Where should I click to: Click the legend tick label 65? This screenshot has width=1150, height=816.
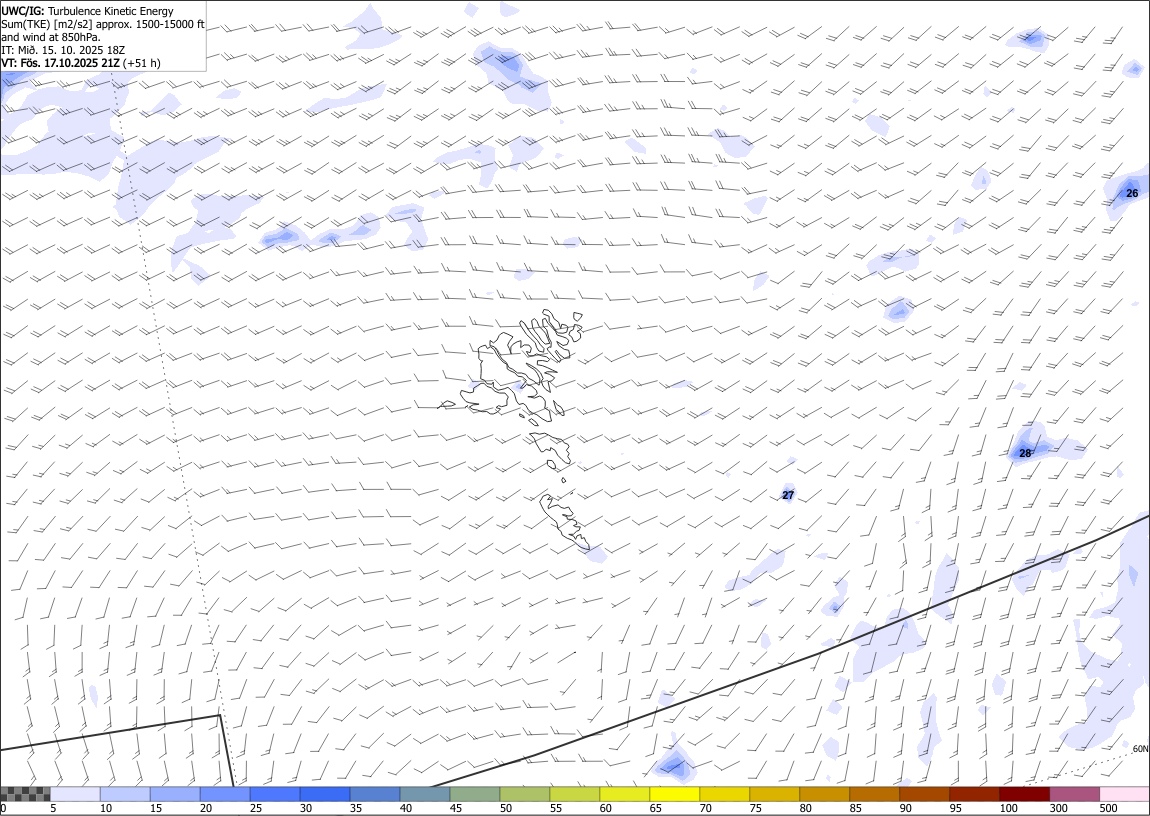pyautogui.click(x=655, y=809)
